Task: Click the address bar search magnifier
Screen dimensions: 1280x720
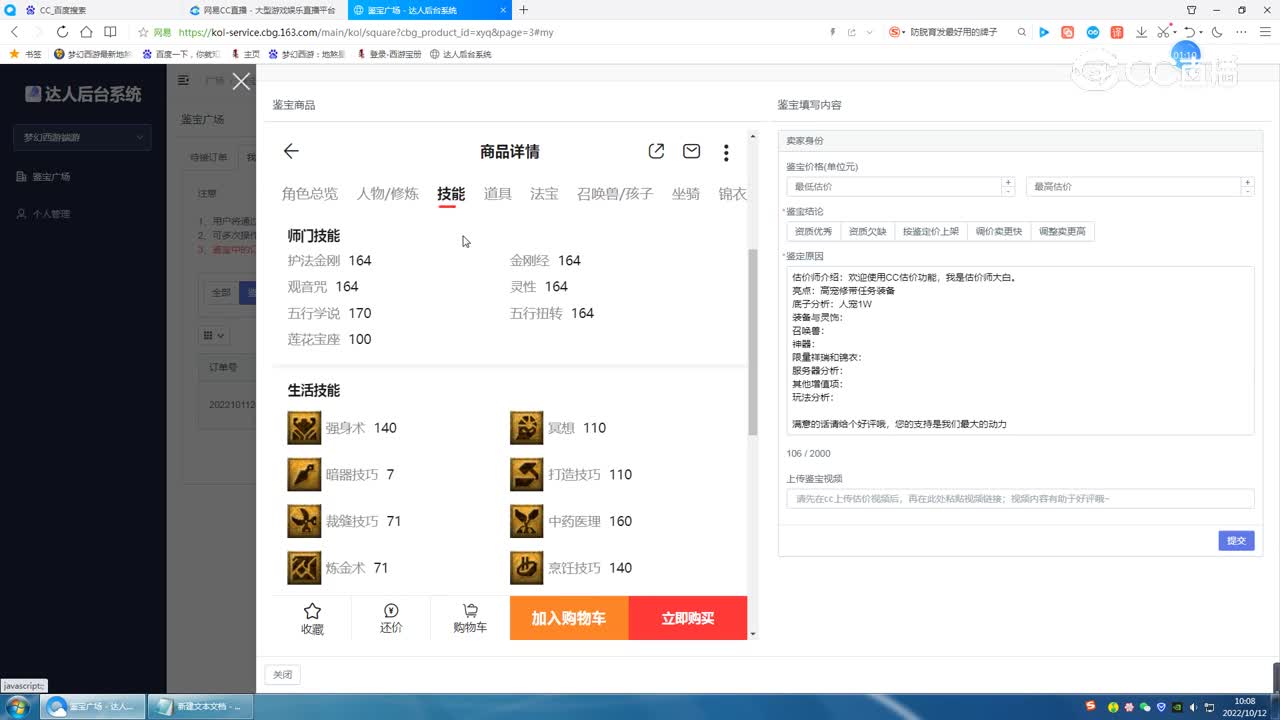Action: [x=1022, y=32]
